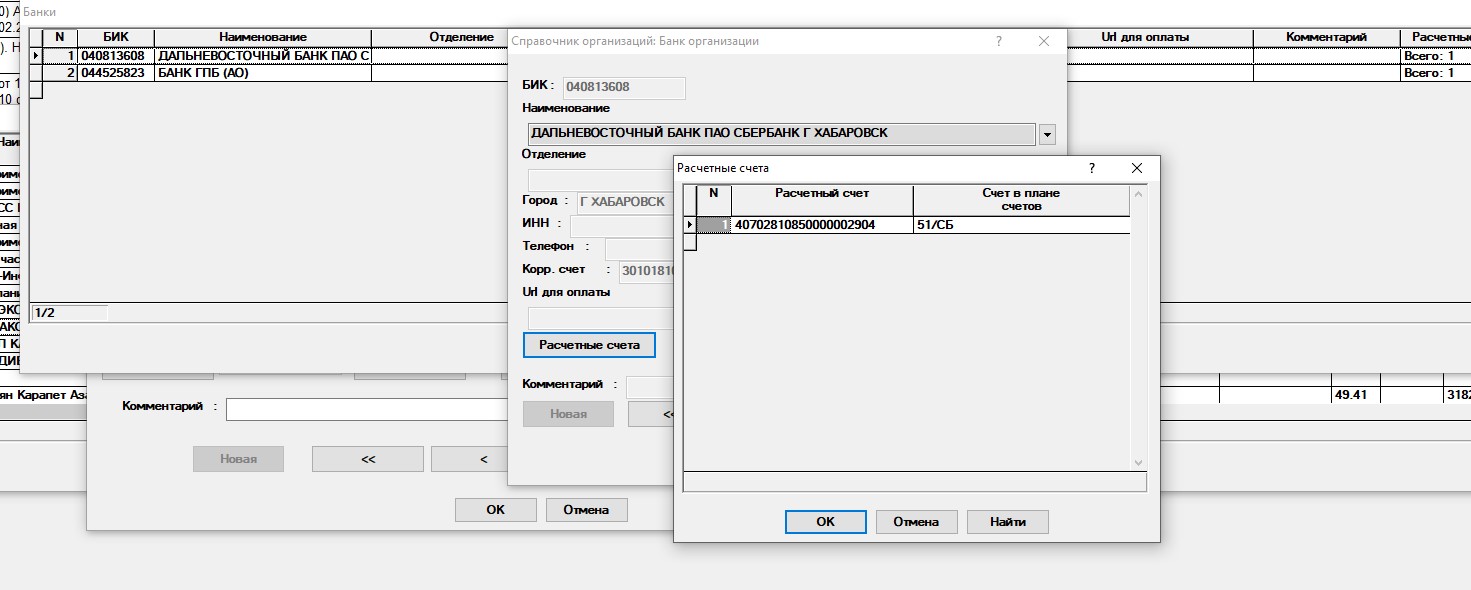Select account number 40702810850000002904 cell
The height and width of the screenshot is (590, 1471).
[822, 225]
